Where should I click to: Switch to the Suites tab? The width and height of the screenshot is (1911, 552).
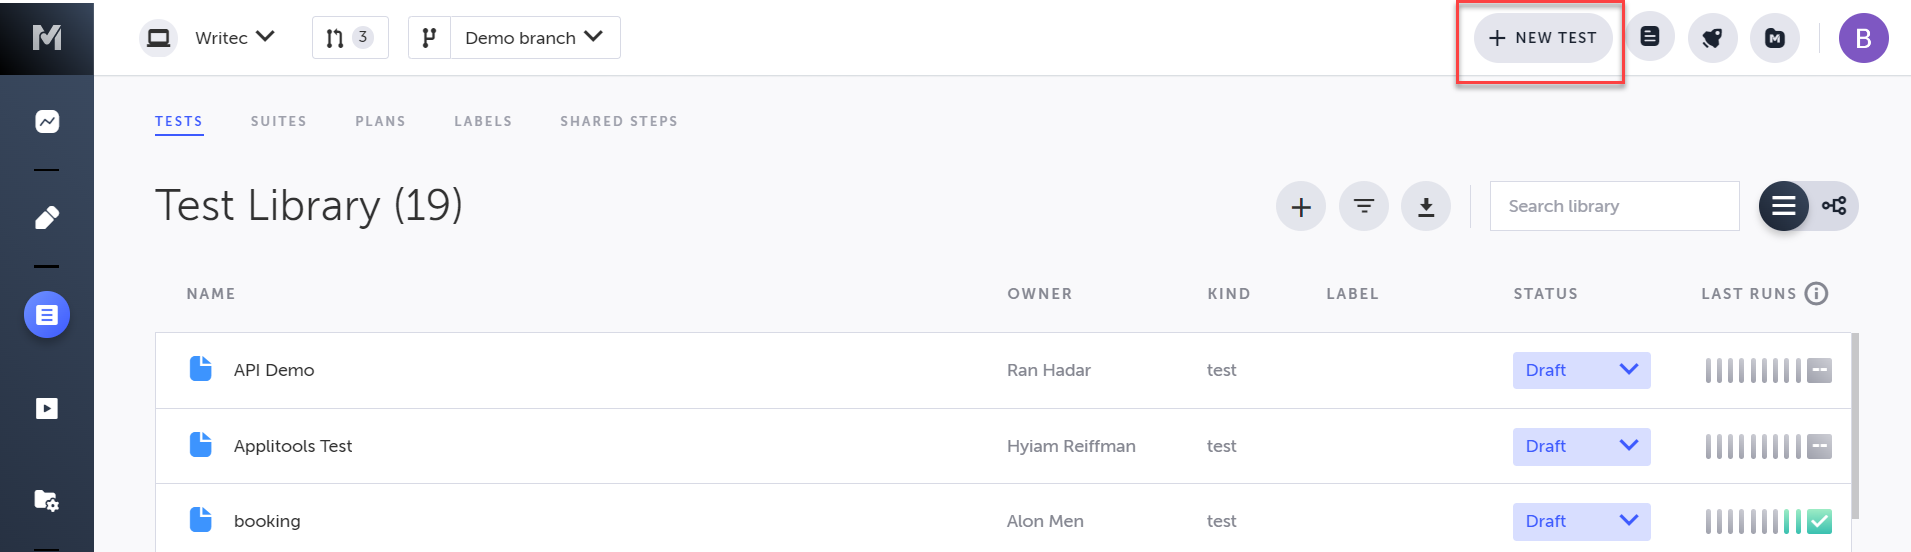[278, 122]
